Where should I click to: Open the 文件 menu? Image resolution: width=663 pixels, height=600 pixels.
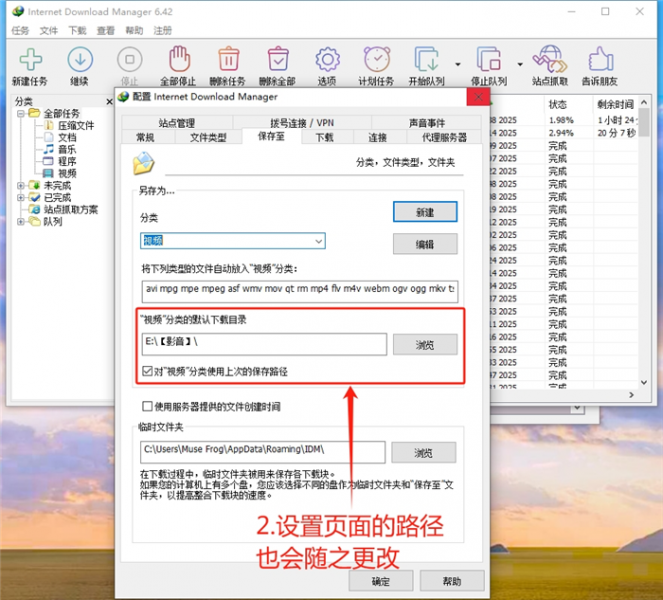pos(49,30)
